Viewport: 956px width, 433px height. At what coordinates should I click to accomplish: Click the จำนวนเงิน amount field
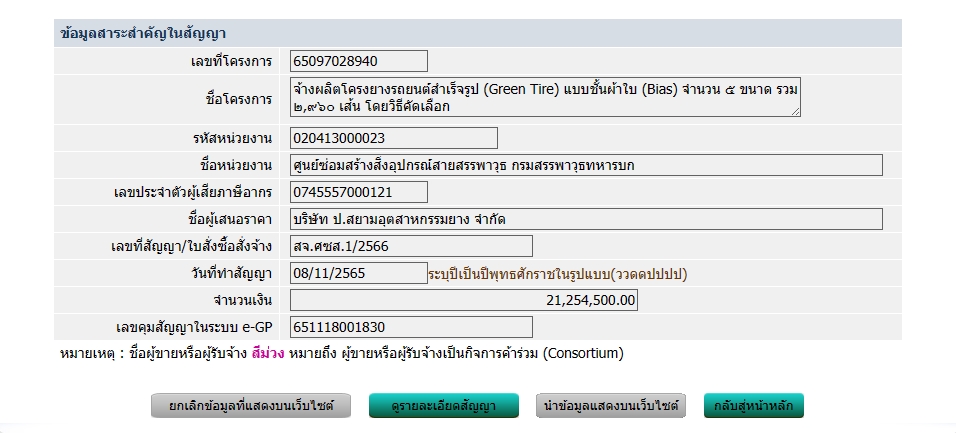point(463,300)
